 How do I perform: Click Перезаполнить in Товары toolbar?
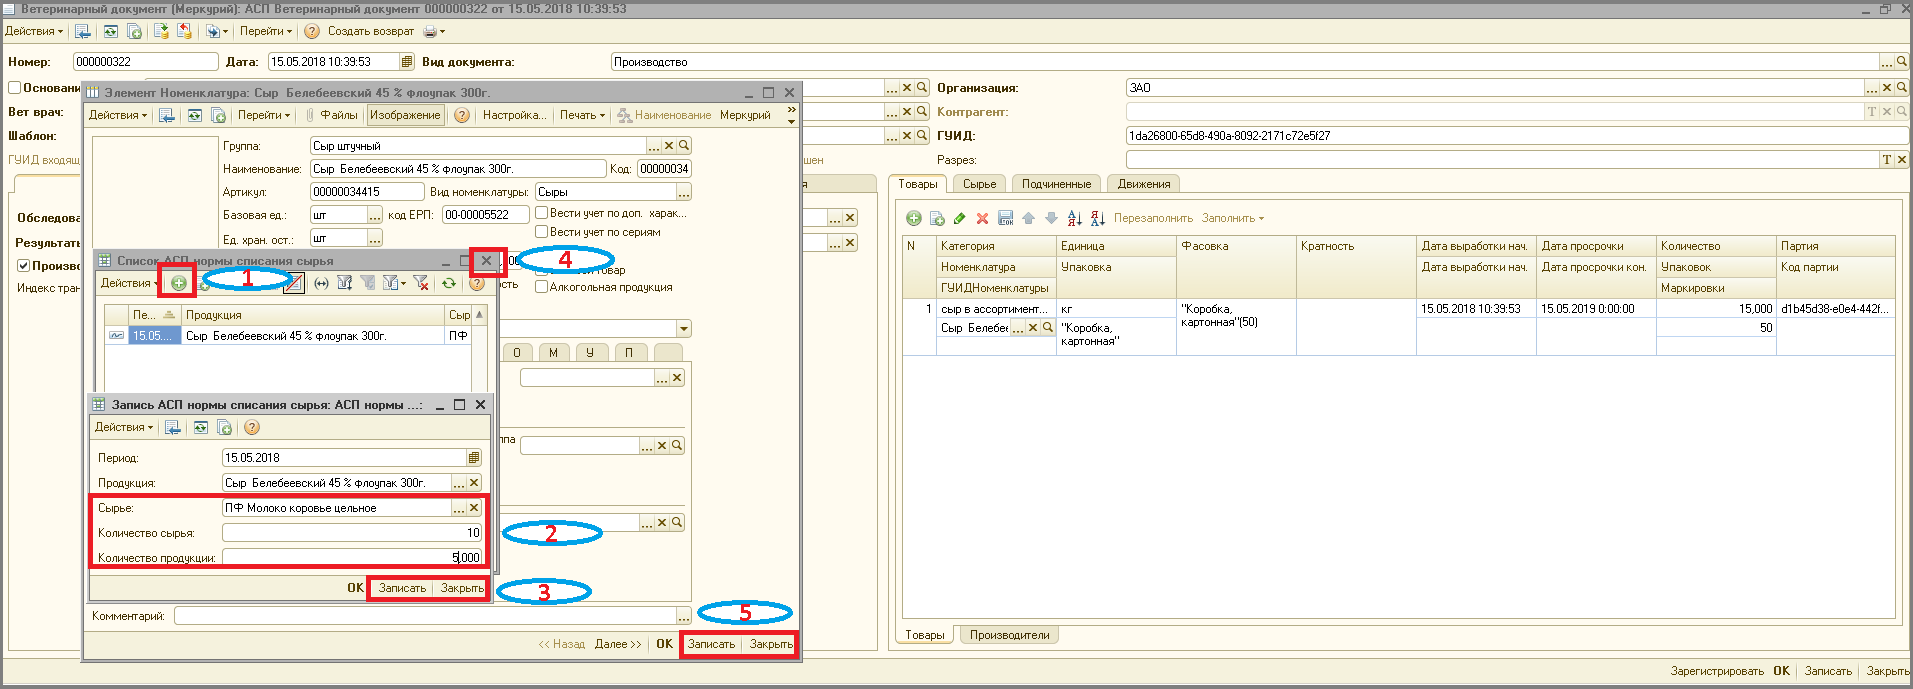click(x=1153, y=218)
